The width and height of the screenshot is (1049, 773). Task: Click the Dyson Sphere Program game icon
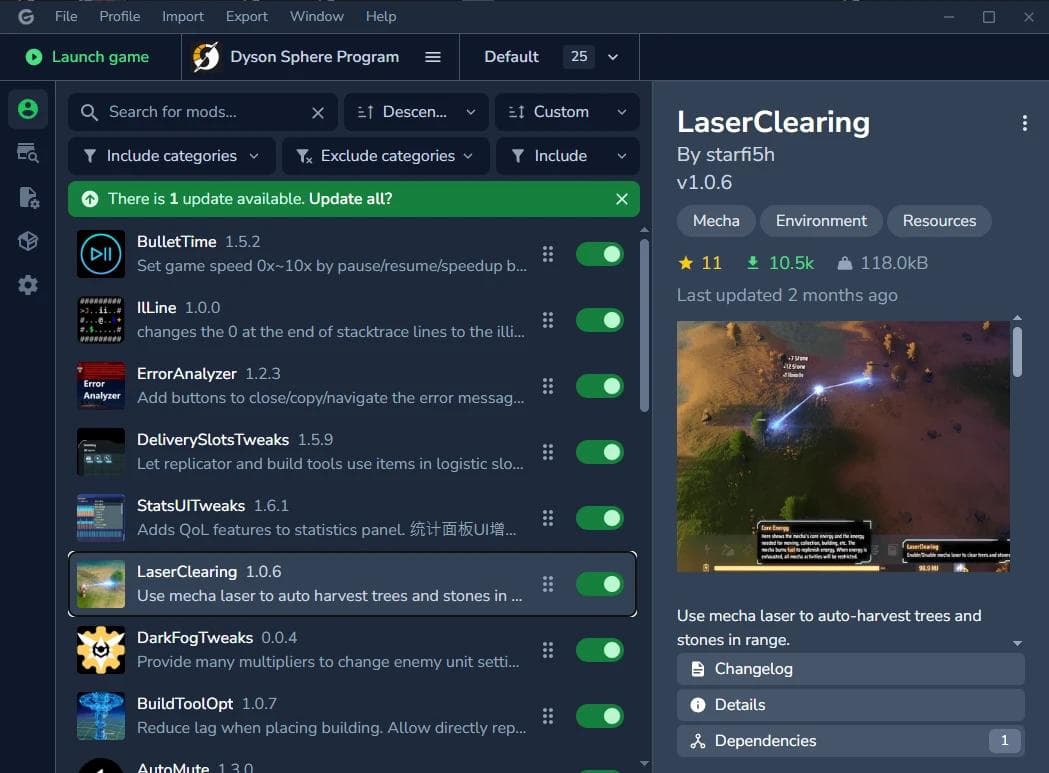(206, 57)
